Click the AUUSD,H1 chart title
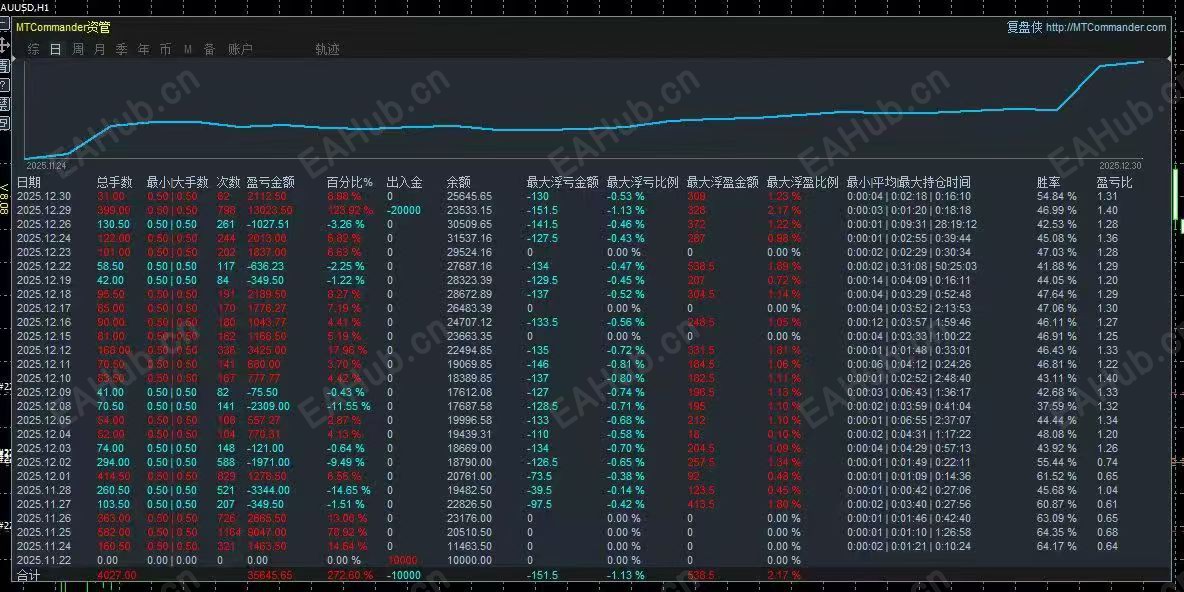The image size is (1184, 592). coord(25,7)
